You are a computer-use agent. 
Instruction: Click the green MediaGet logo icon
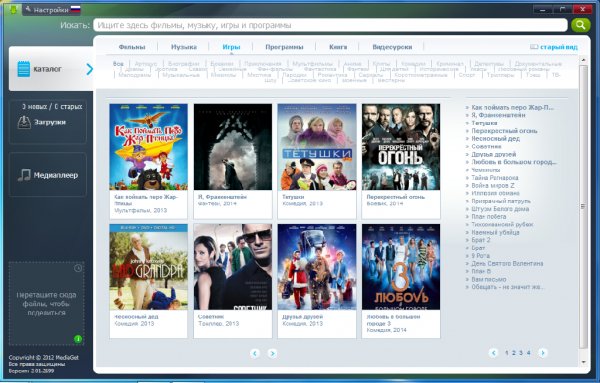(x=14, y=10)
